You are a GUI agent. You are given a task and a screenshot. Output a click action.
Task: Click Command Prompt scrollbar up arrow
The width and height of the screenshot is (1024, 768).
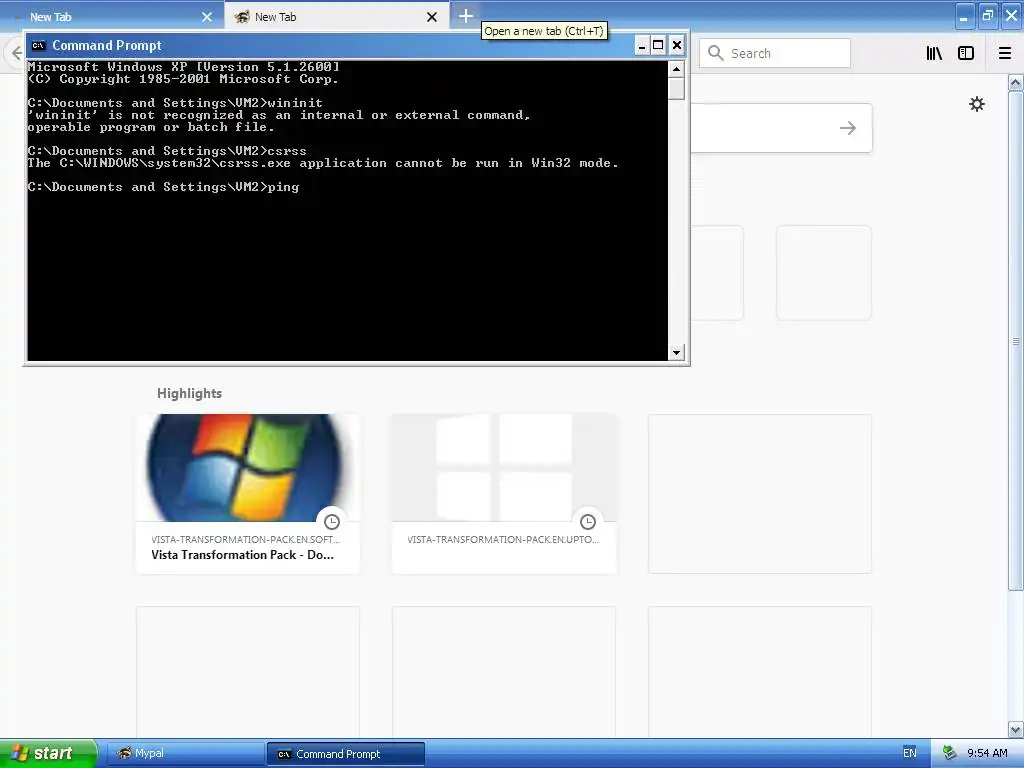click(676, 69)
